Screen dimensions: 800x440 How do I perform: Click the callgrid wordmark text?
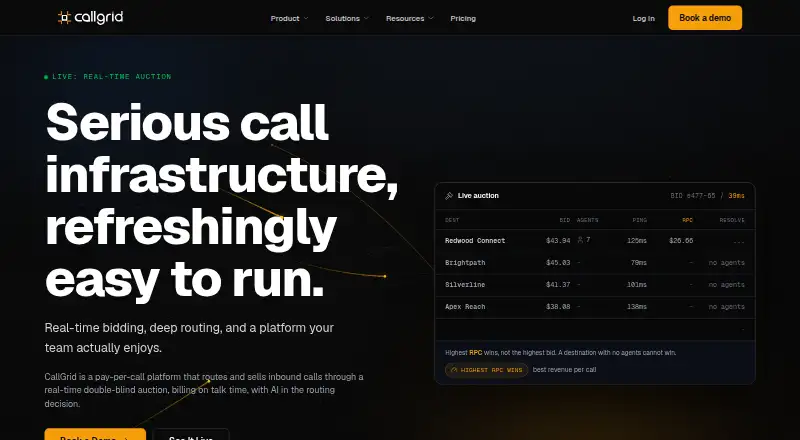pyautogui.click(x=98, y=18)
